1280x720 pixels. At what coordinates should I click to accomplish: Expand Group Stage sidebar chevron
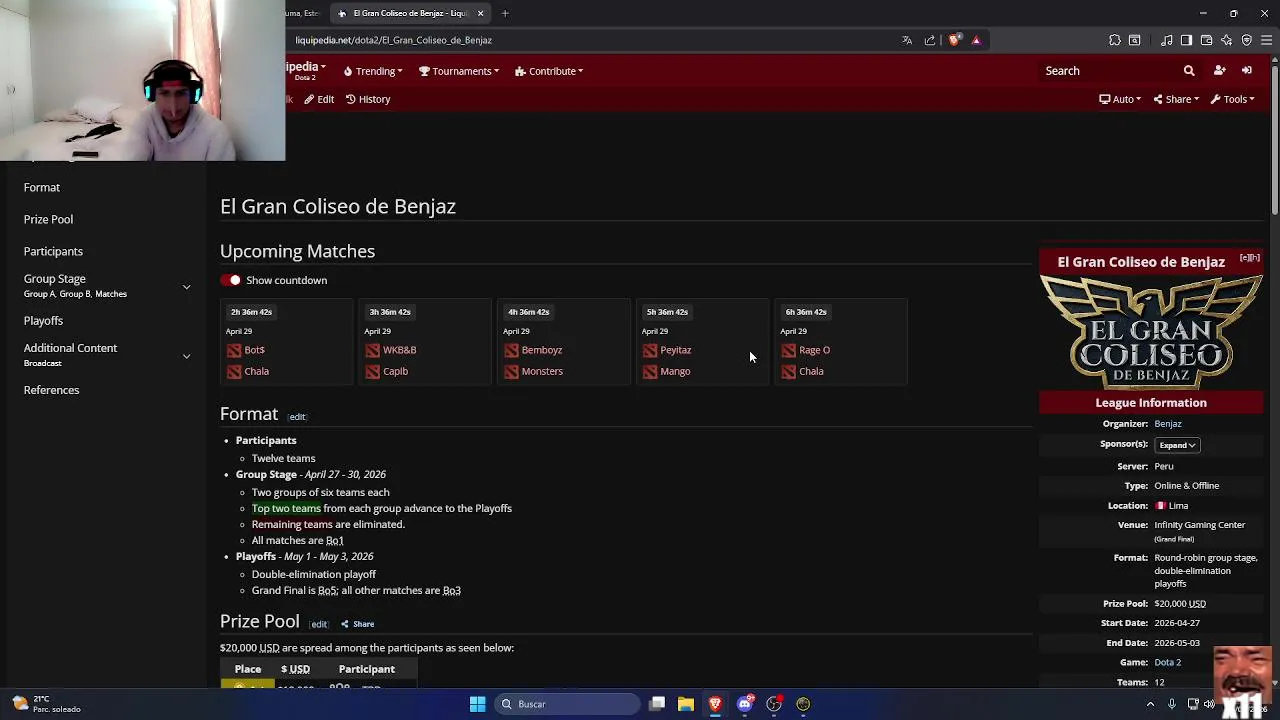click(186, 287)
